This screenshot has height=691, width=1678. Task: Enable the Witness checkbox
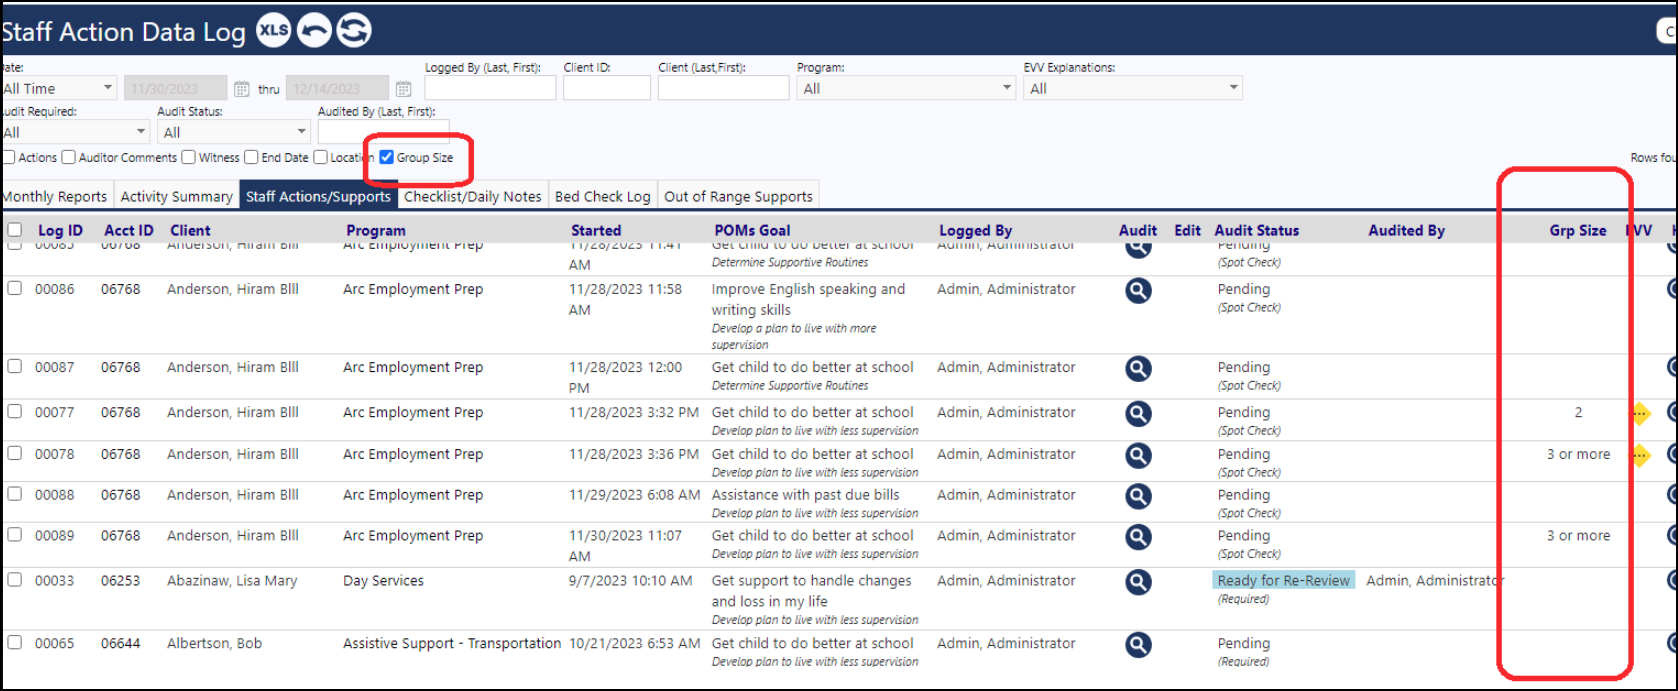188,157
